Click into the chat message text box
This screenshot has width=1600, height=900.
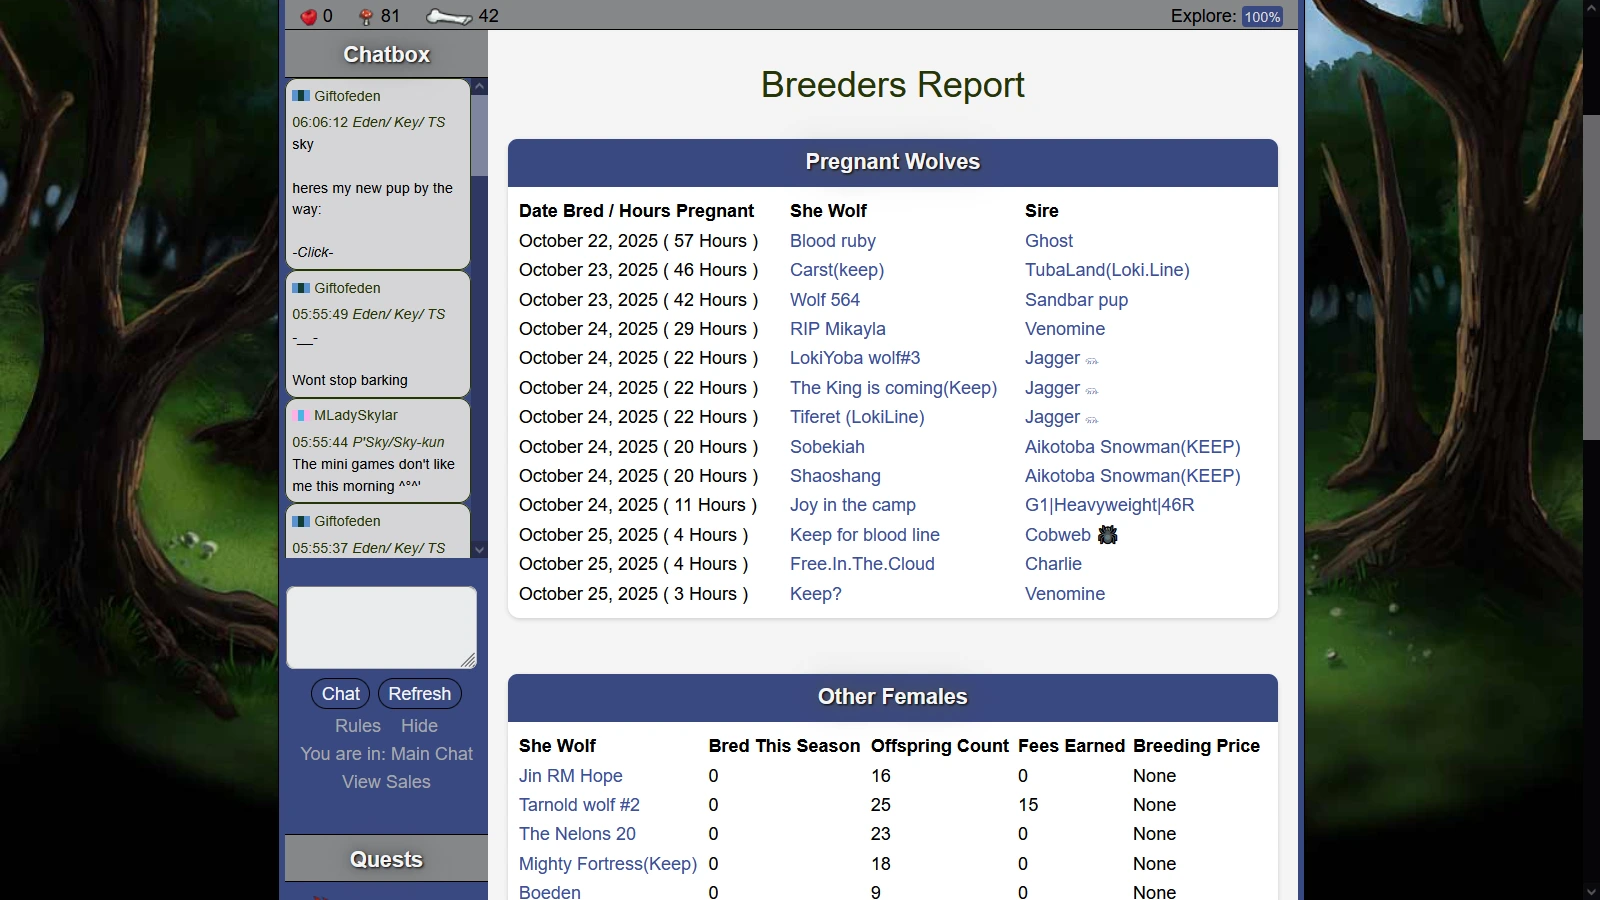coord(381,627)
